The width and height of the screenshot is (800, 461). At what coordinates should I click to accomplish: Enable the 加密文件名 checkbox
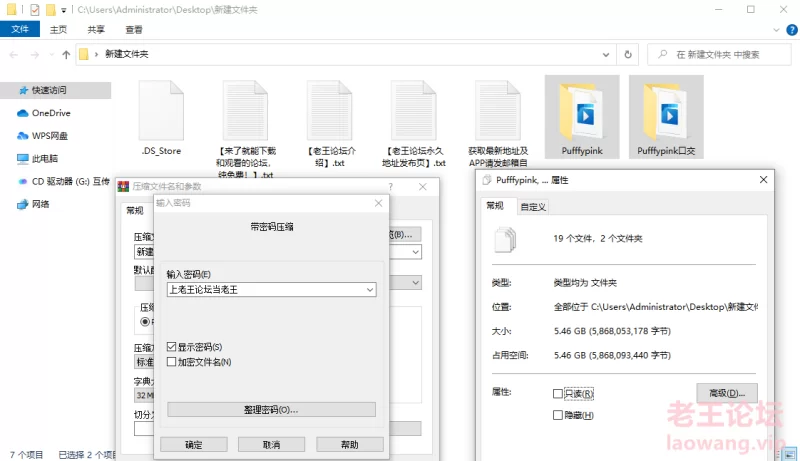point(172,361)
